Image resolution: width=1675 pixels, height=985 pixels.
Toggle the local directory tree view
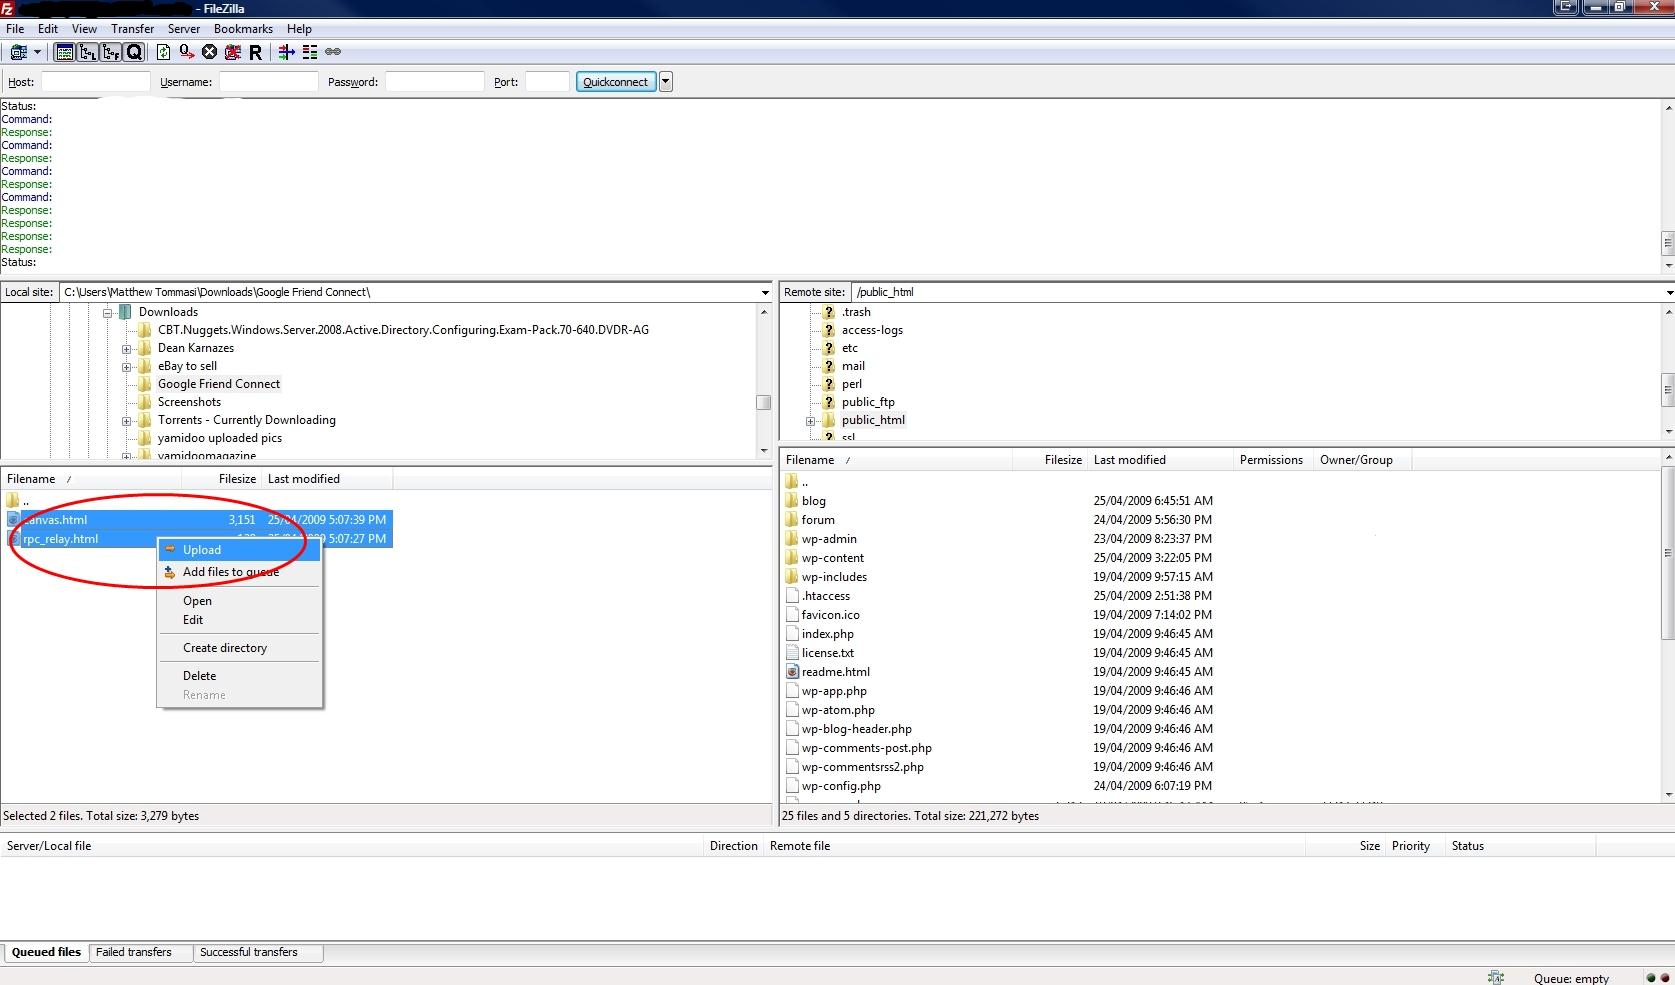[x=88, y=52]
